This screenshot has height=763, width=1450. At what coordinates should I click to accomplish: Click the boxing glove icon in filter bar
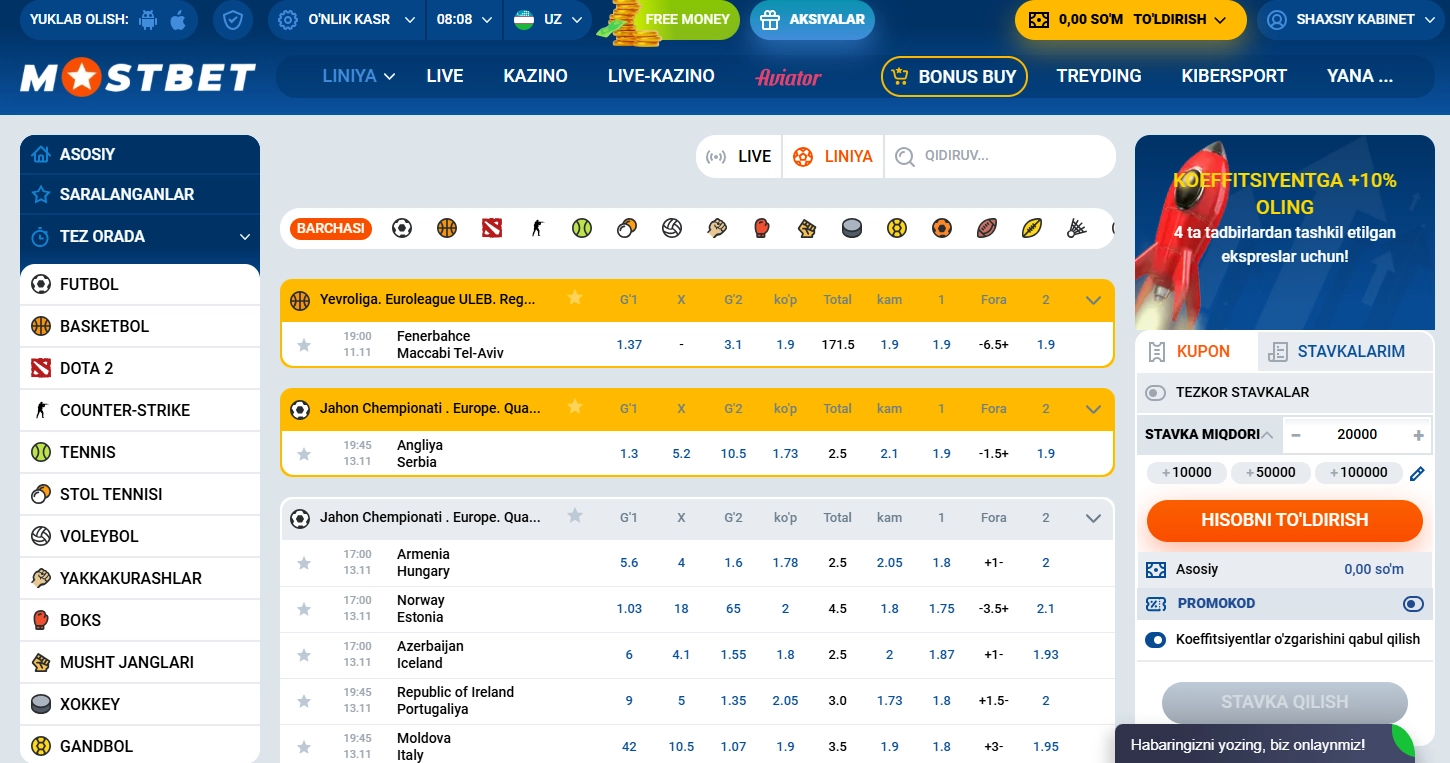pyautogui.click(x=762, y=228)
